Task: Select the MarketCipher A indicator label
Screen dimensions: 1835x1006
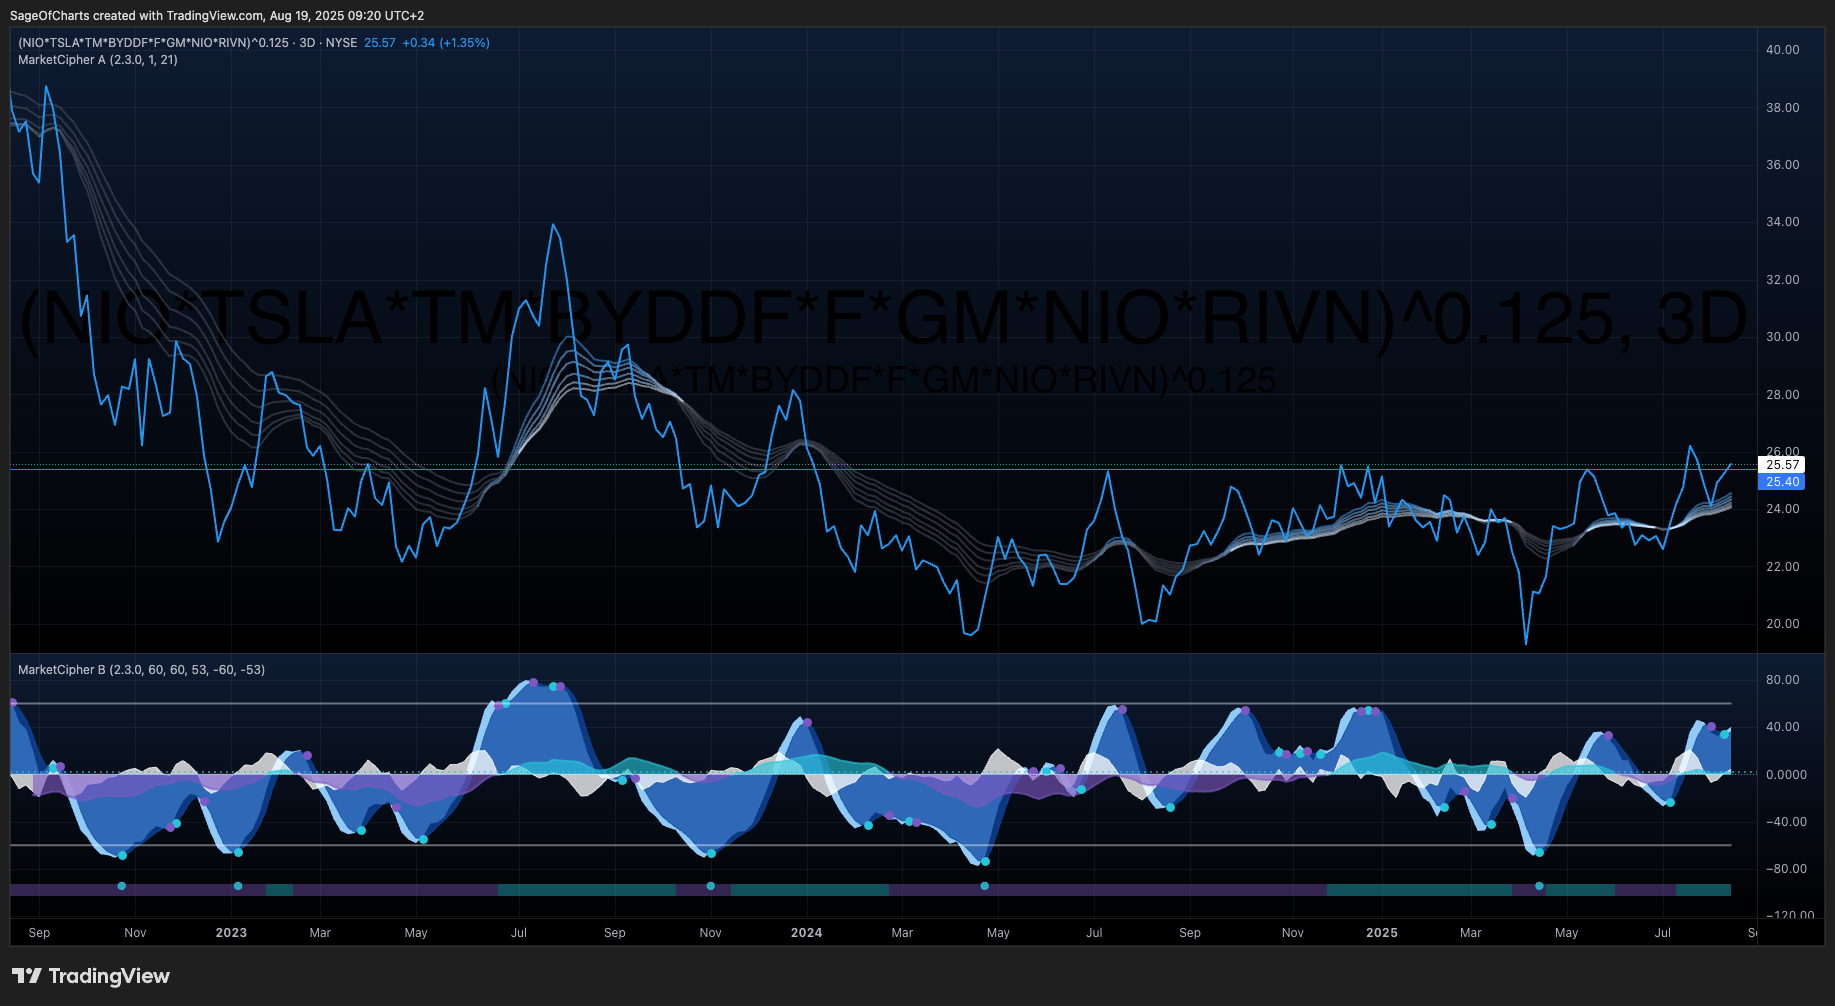Action: (x=98, y=60)
